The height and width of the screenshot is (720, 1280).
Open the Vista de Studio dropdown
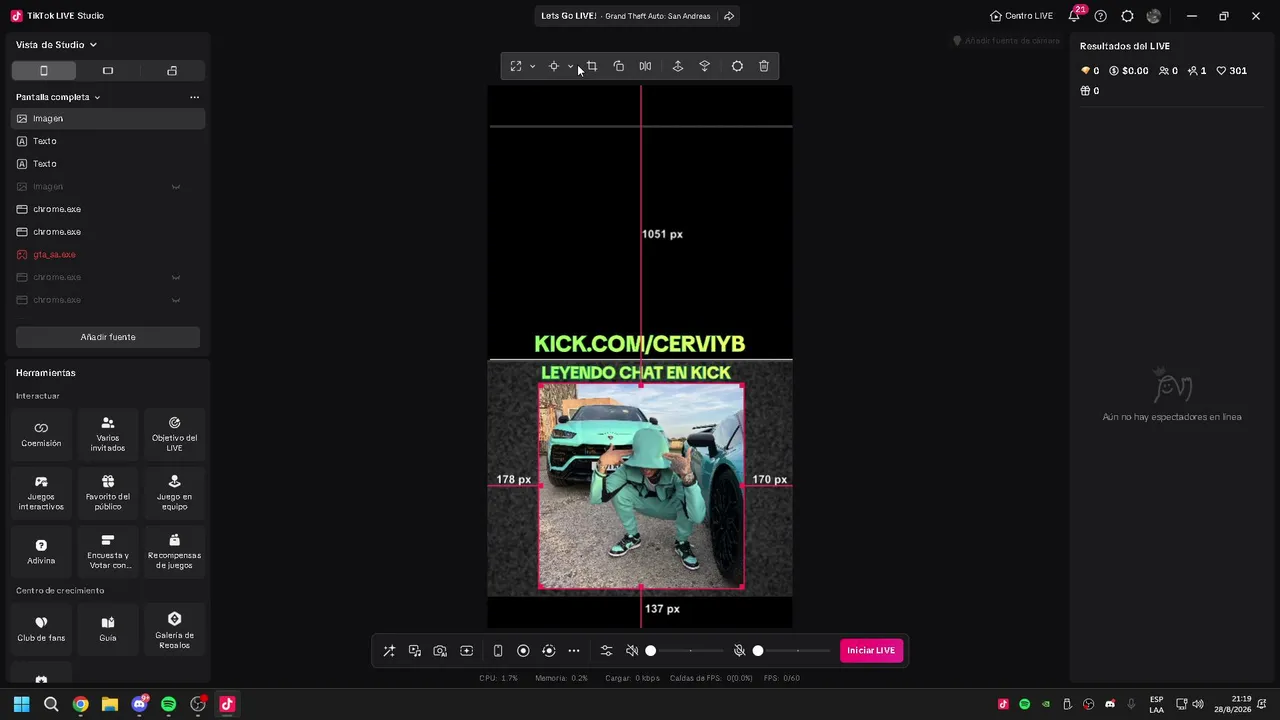57,45
